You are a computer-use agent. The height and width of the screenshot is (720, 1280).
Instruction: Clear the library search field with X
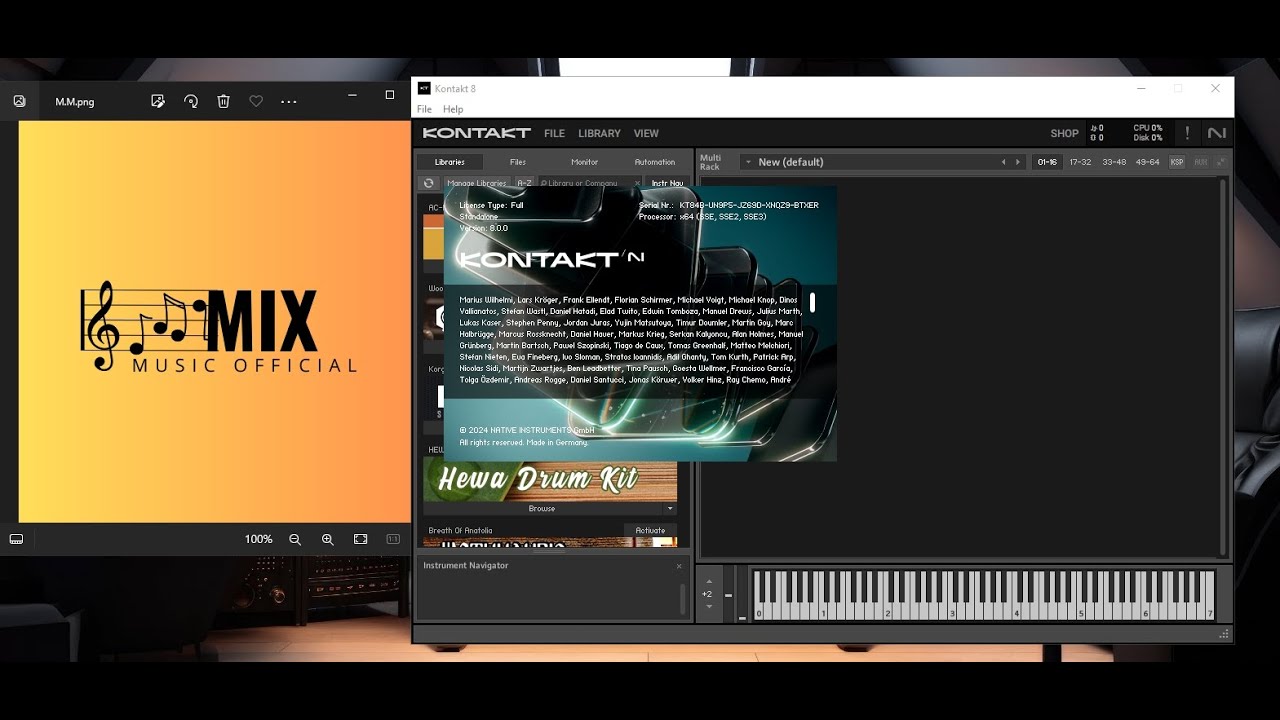point(637,183)
